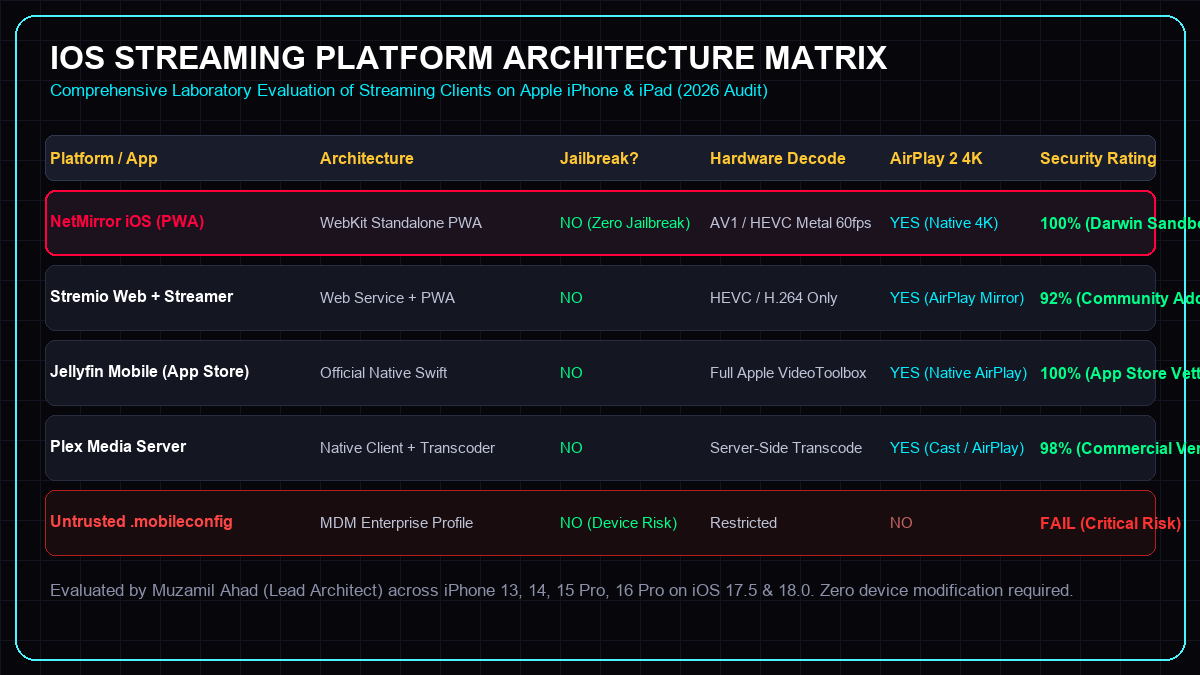Click the 'HEVC / H.264 Only' cell

click(774, 298)
